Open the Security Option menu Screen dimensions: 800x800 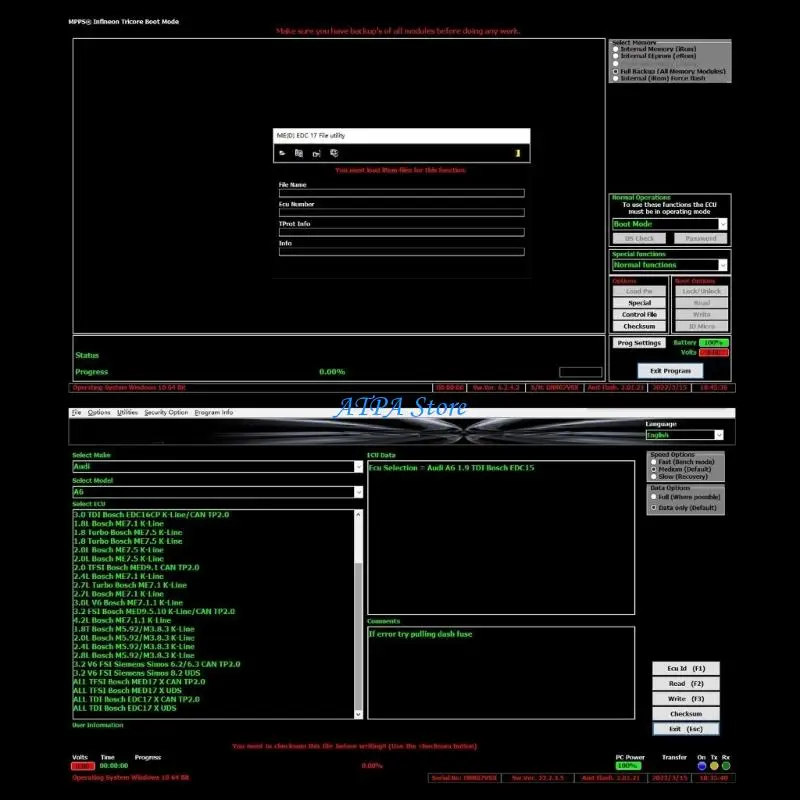166,412
